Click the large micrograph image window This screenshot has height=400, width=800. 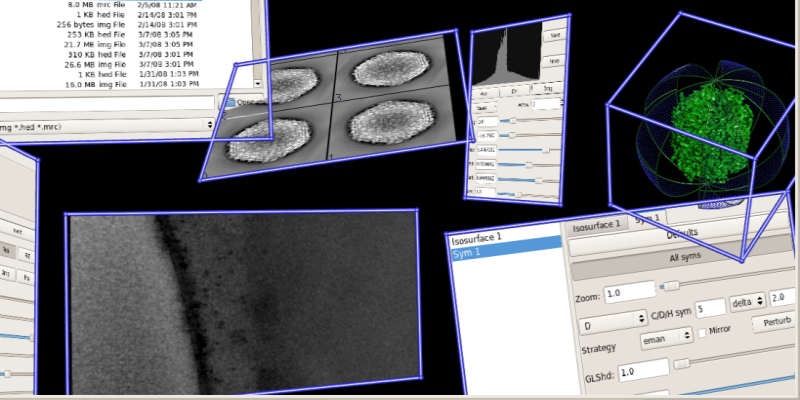244,303
